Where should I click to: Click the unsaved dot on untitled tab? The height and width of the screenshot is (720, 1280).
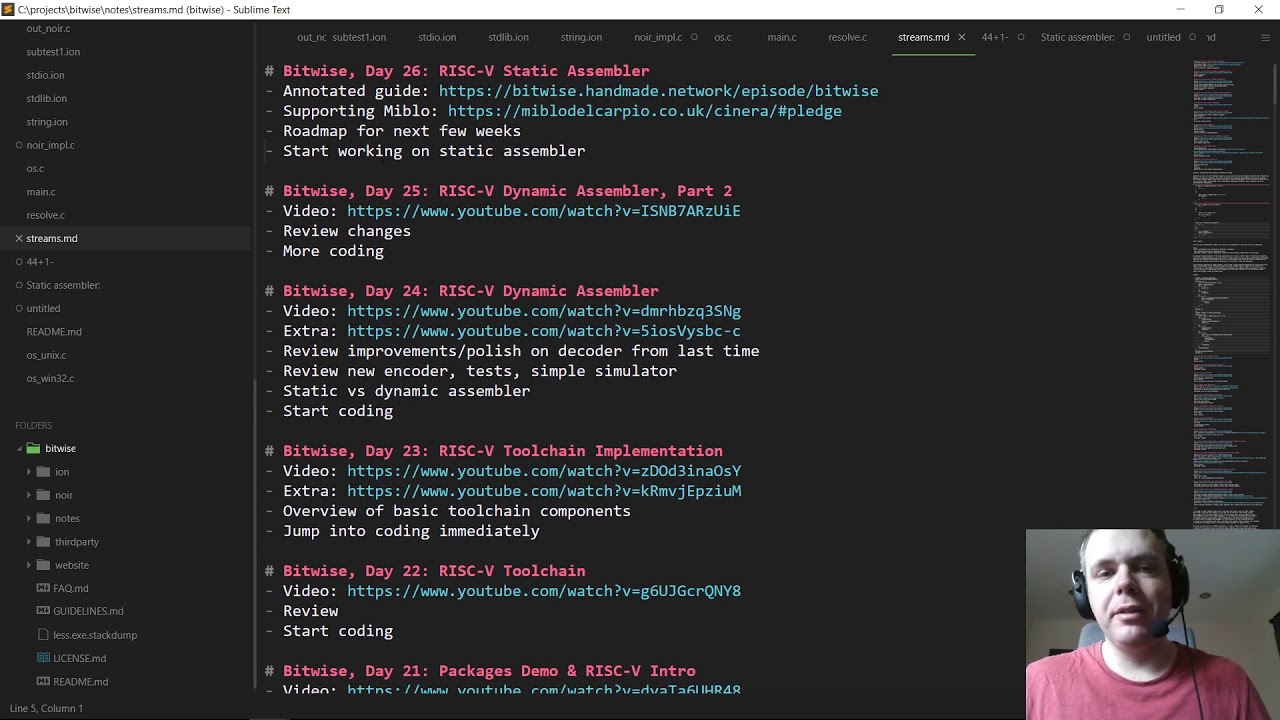click(x=1192, y=37)
